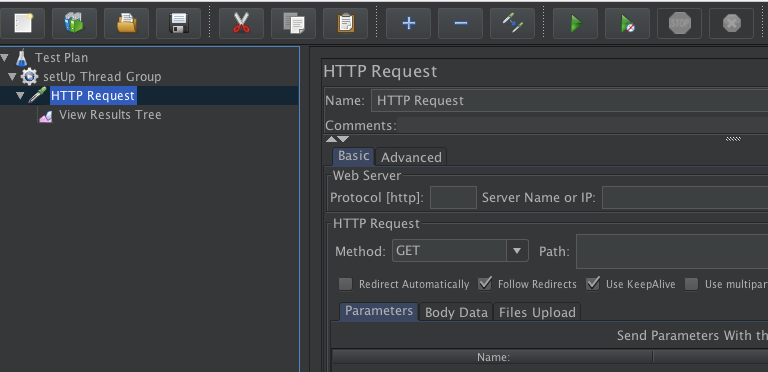Click the HTTP Request pipette icon
Screen dimensions: 768x372
[x=37, y=95]
